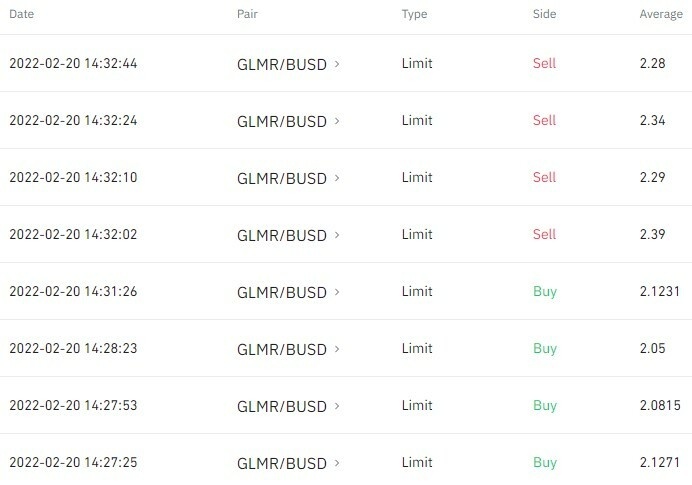Click chevron next to pair at 14:27:53
692x485 pixels.
point(337,406)
